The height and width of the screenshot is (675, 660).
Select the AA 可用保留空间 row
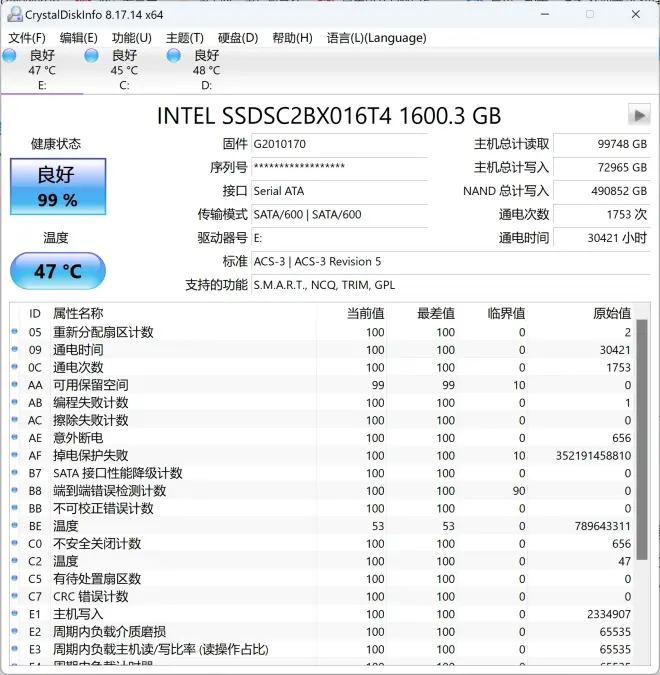coord(322,385)
